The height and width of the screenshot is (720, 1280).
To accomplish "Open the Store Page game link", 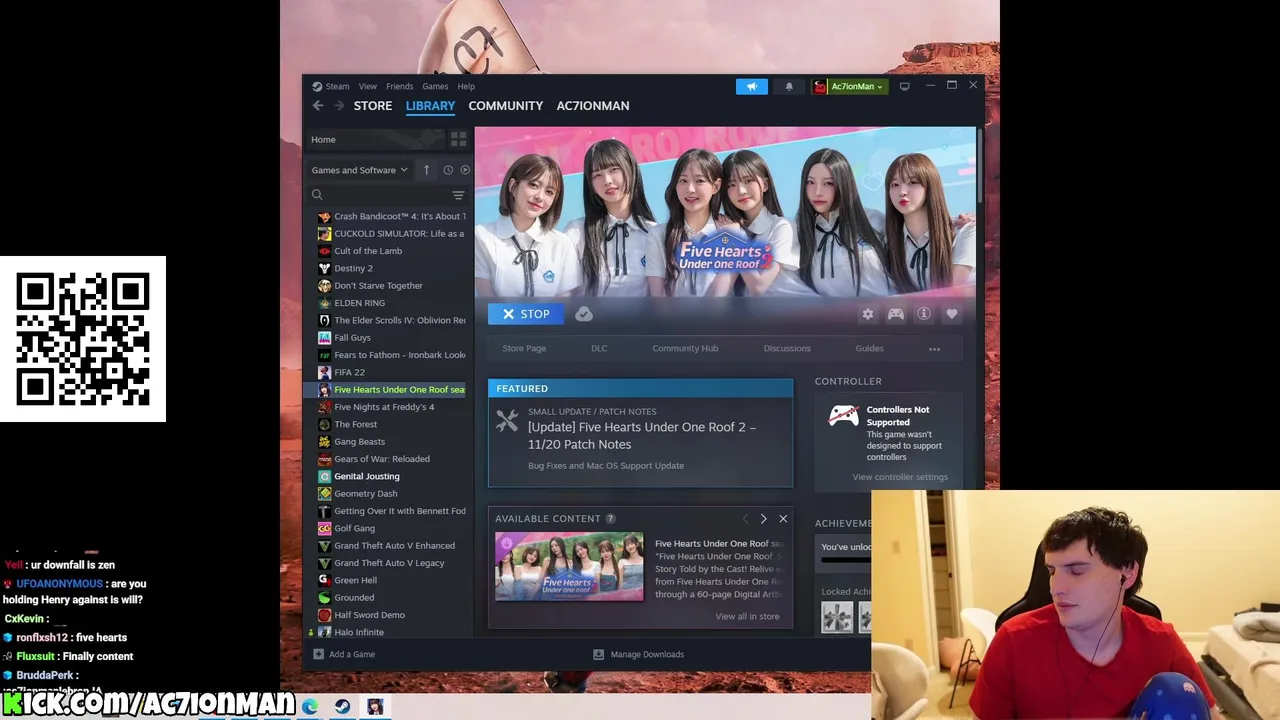I will click(524, 348).
